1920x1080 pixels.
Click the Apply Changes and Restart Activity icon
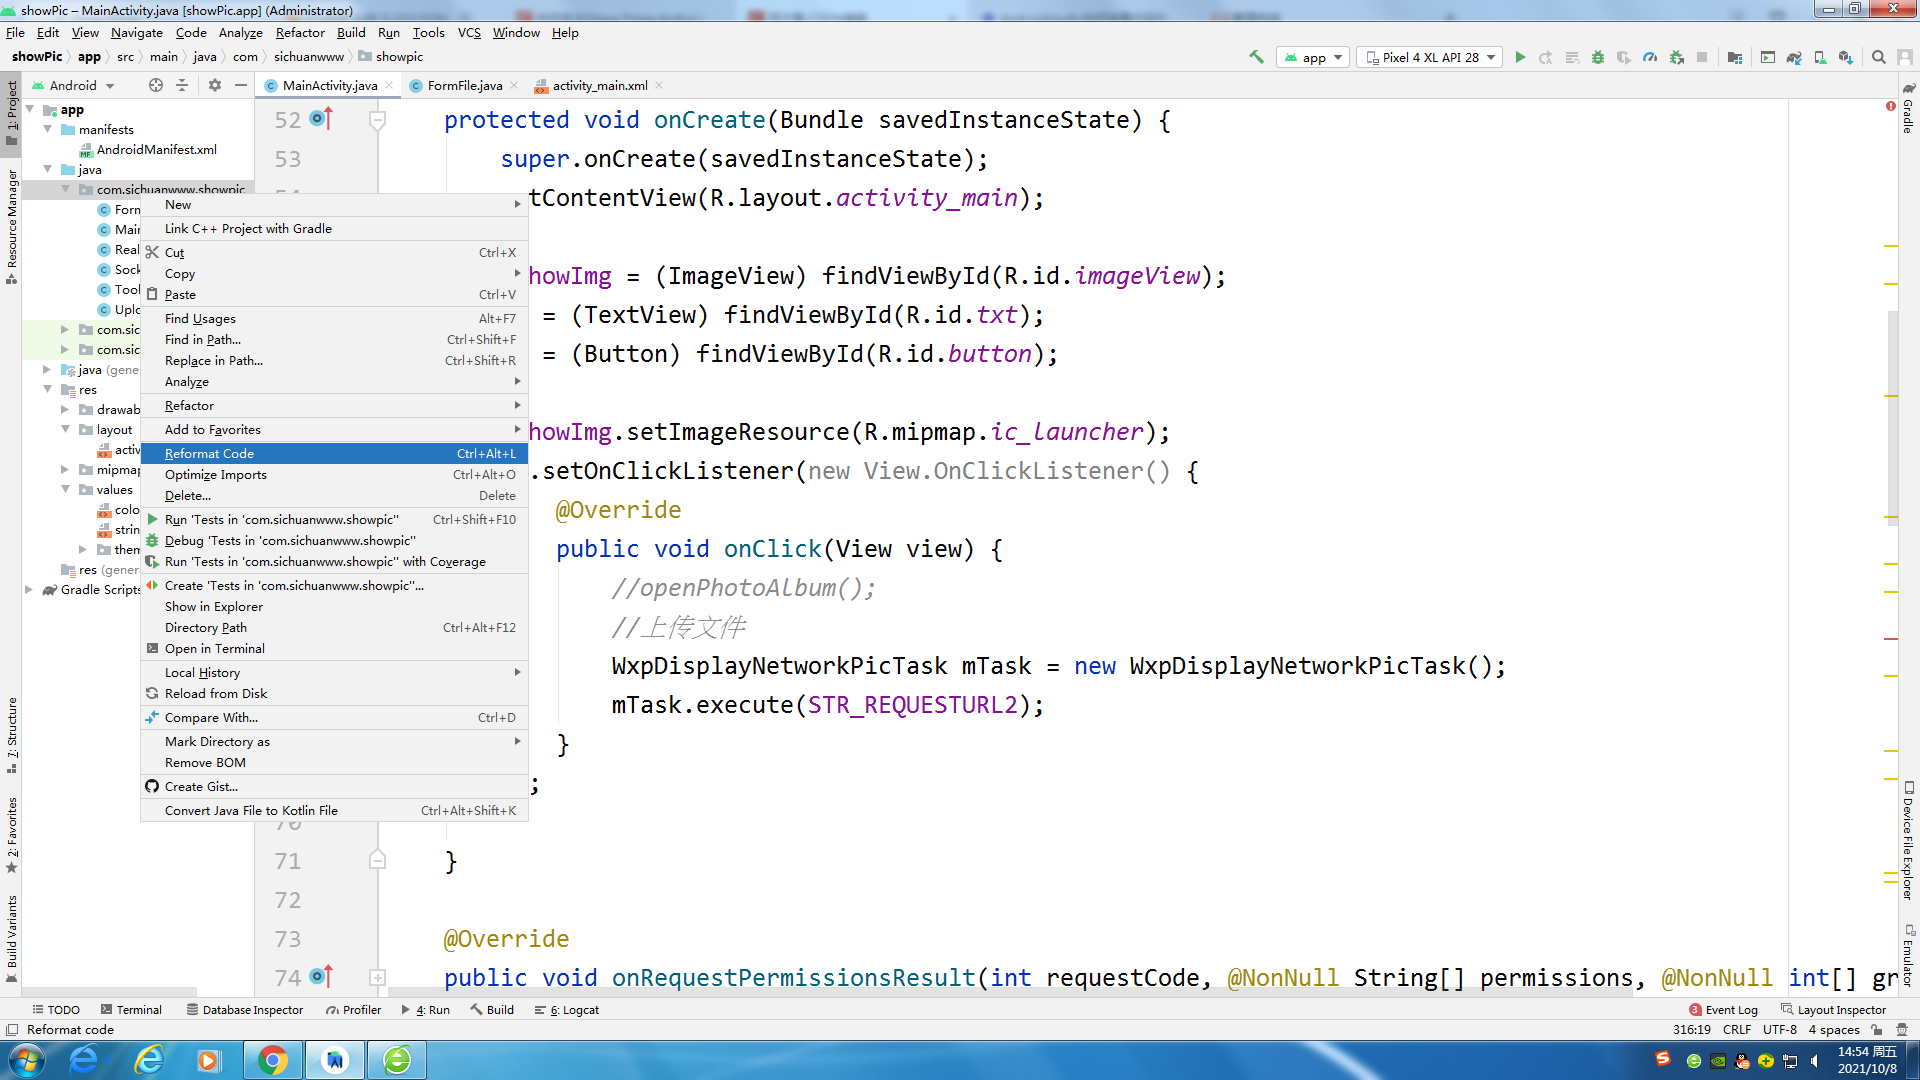[x=1546, y=57]
